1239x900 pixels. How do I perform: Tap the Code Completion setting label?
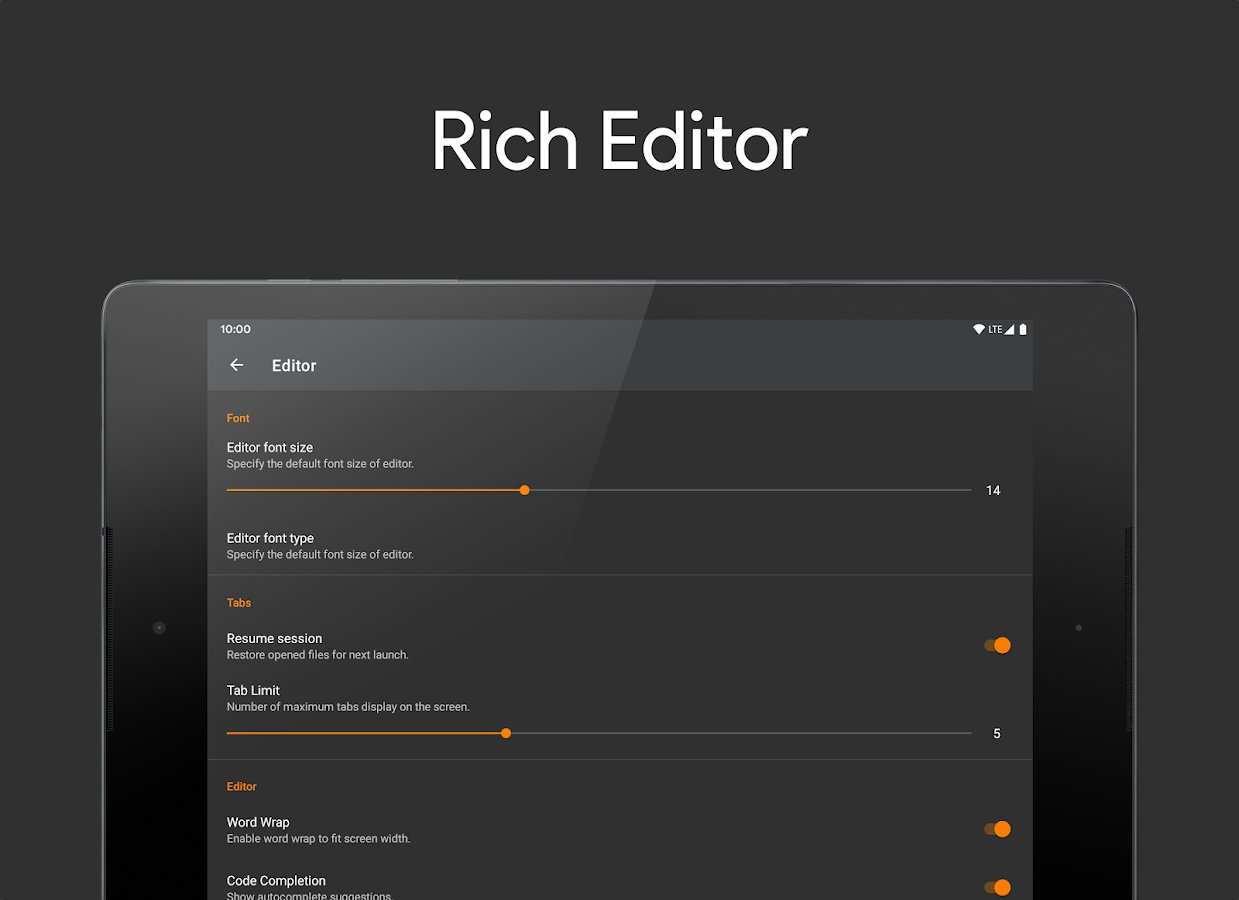(x=276, y=881)
